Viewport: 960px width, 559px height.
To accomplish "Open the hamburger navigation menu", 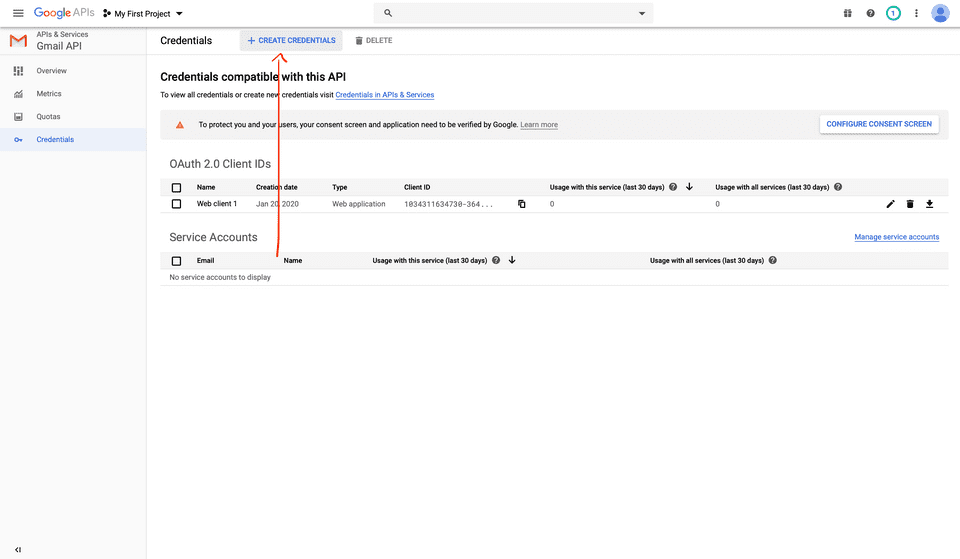I will tap(18, 13).
